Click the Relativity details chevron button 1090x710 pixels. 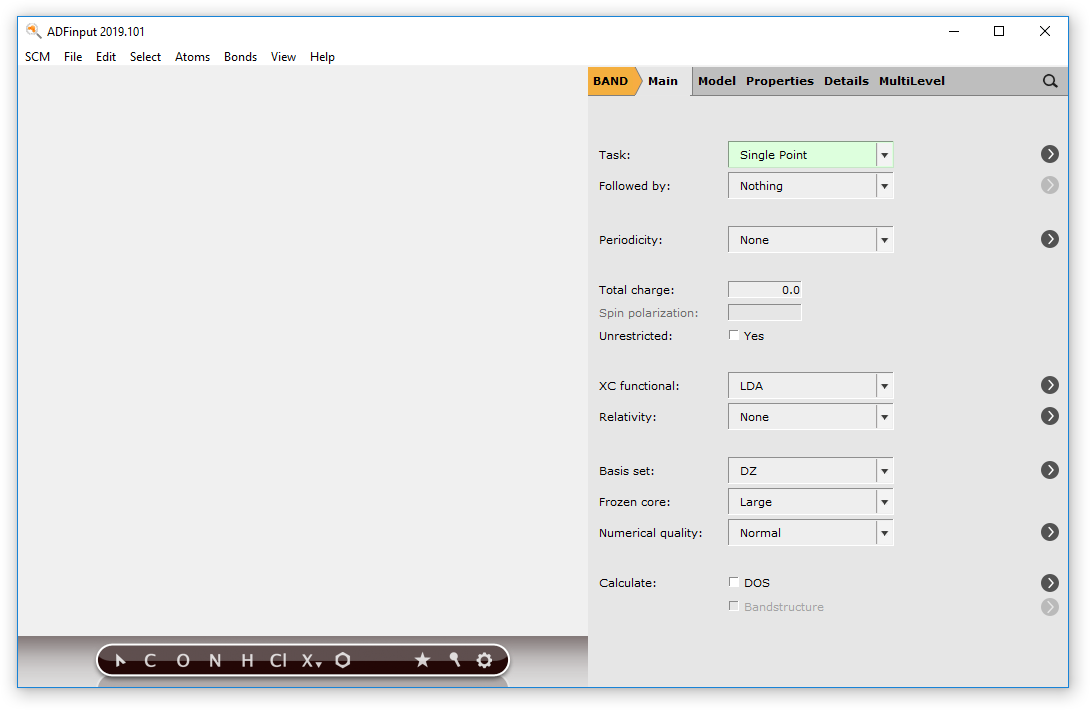[x=1049, y=416]
